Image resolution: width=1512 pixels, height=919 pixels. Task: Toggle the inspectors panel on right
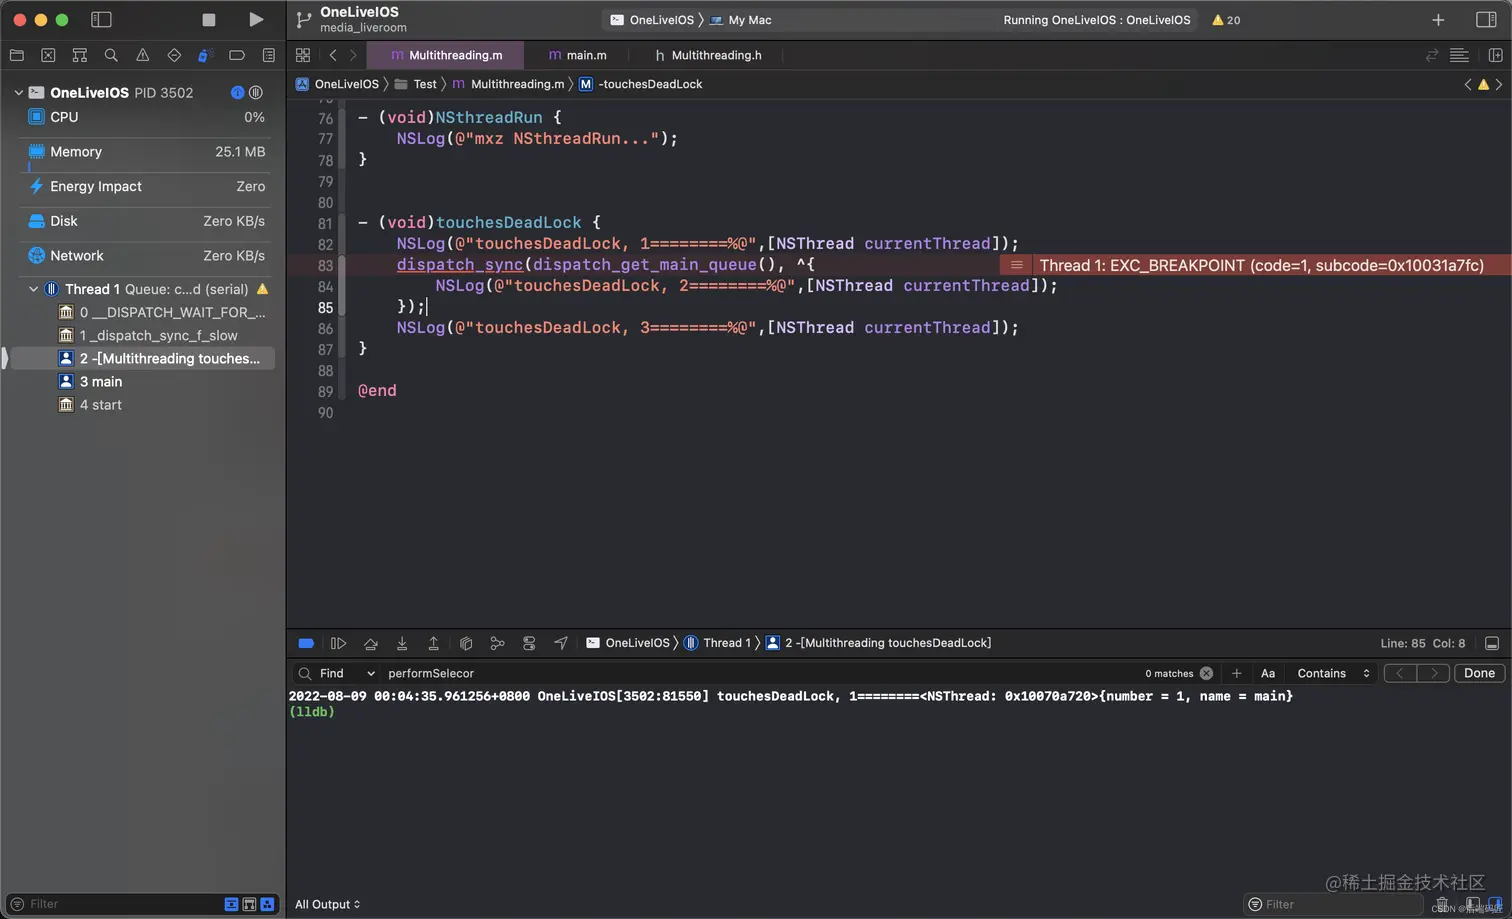click(x=1486, y=19)
